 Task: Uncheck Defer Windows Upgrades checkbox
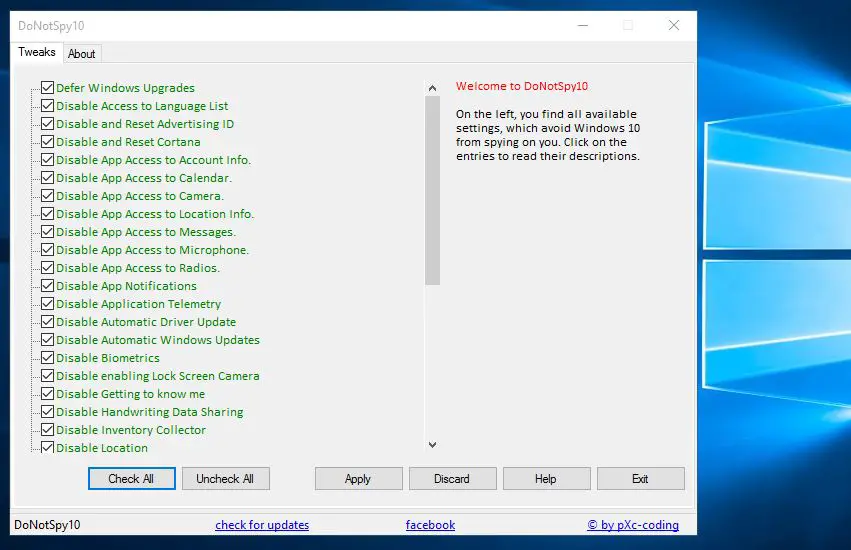(47, 87)
